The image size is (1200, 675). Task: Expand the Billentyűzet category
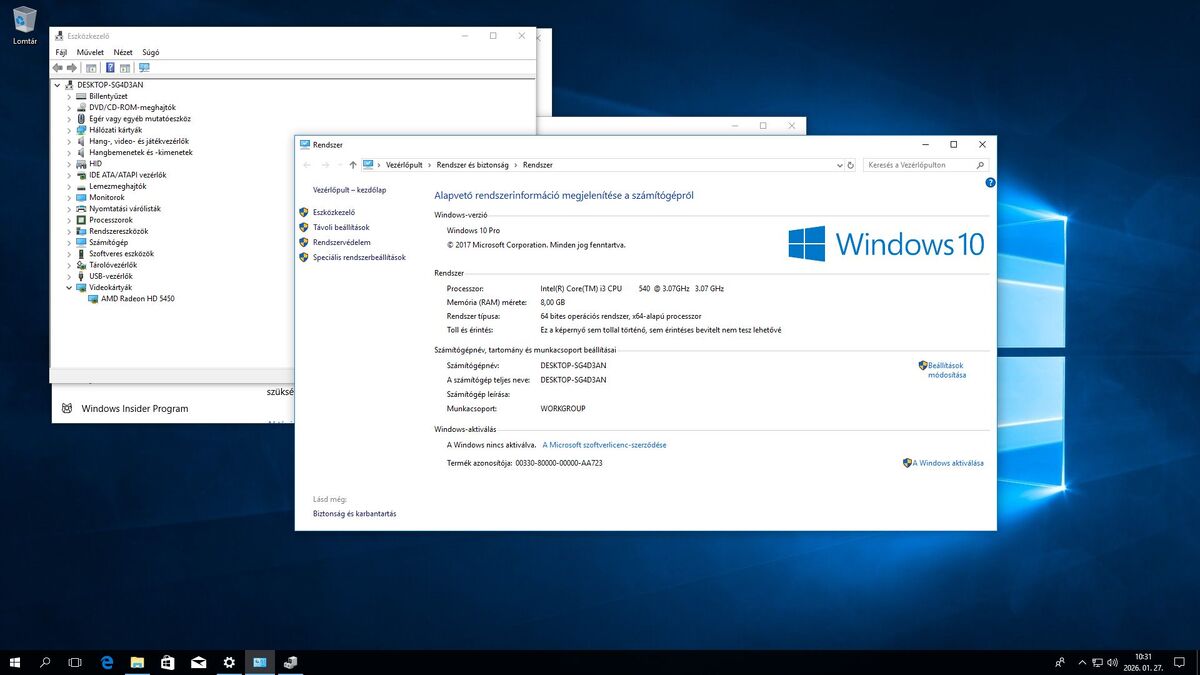[x=69, y=96]
